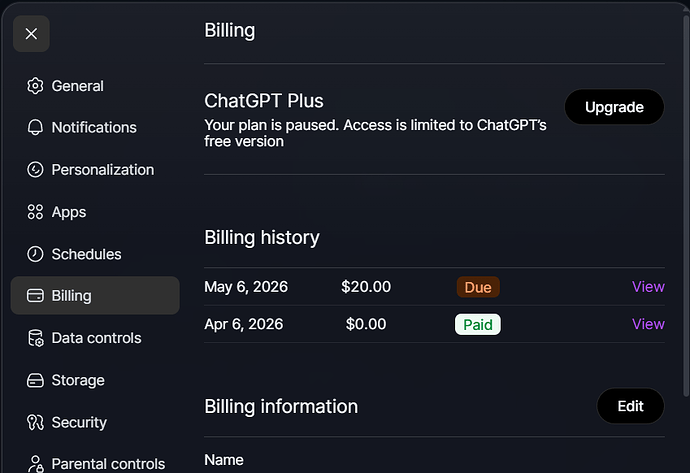Select the Security section label
This screenshot has width=690, height=473.
click(79, 422)
